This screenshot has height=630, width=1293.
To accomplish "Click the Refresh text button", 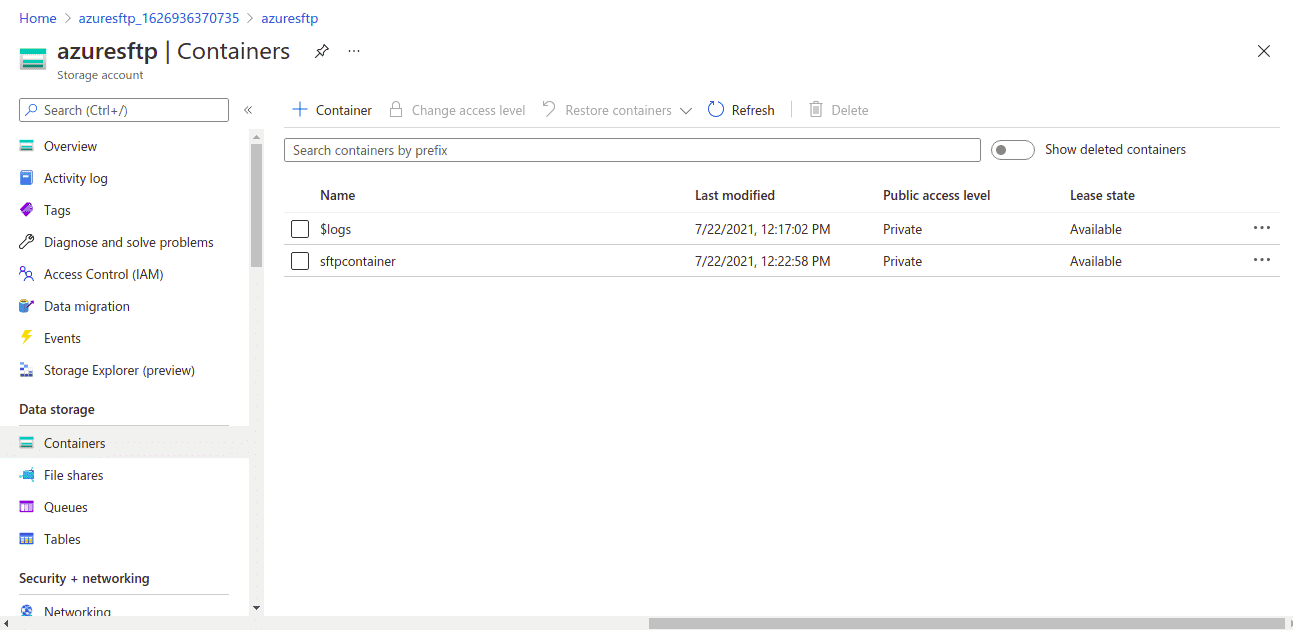I will pos(753,110).
